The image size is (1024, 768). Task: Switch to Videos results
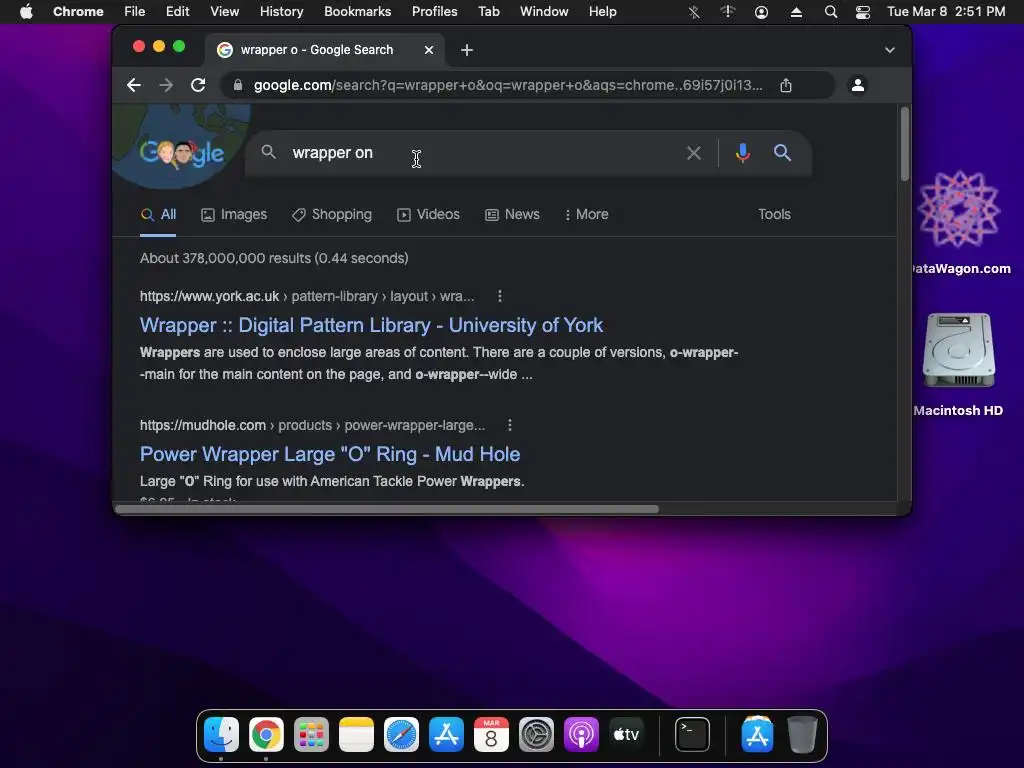point(428,215)
